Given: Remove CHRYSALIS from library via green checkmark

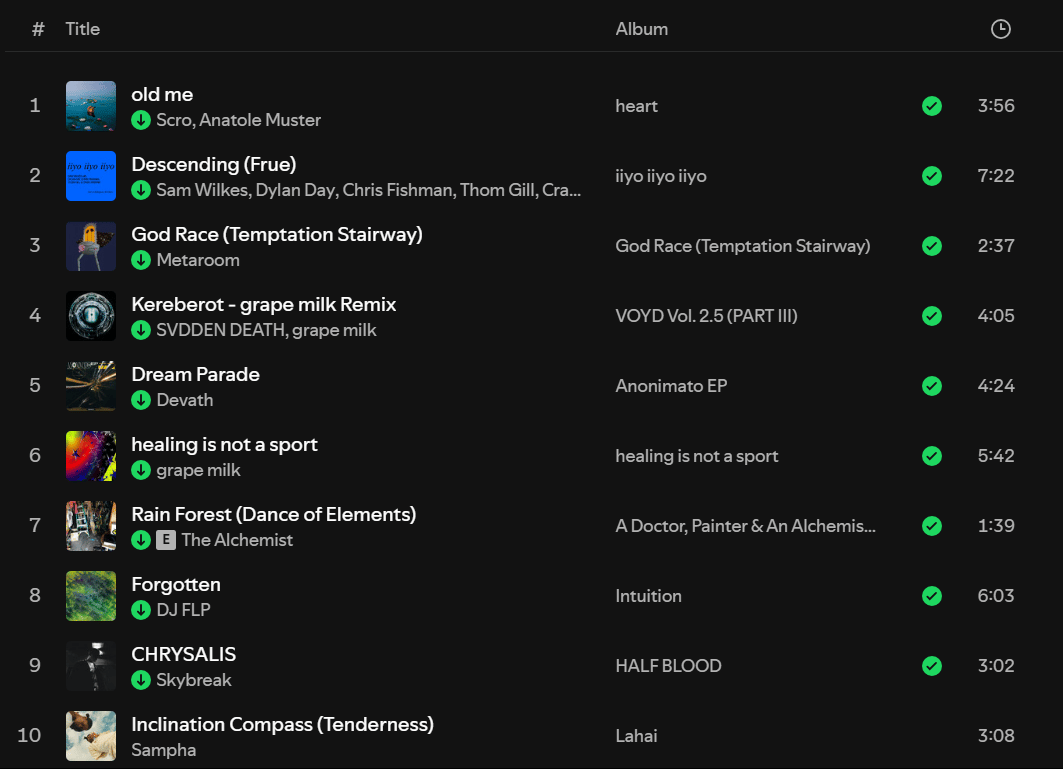Looking at the screenshot, I should pyautogui.click(x=932, y=666).
